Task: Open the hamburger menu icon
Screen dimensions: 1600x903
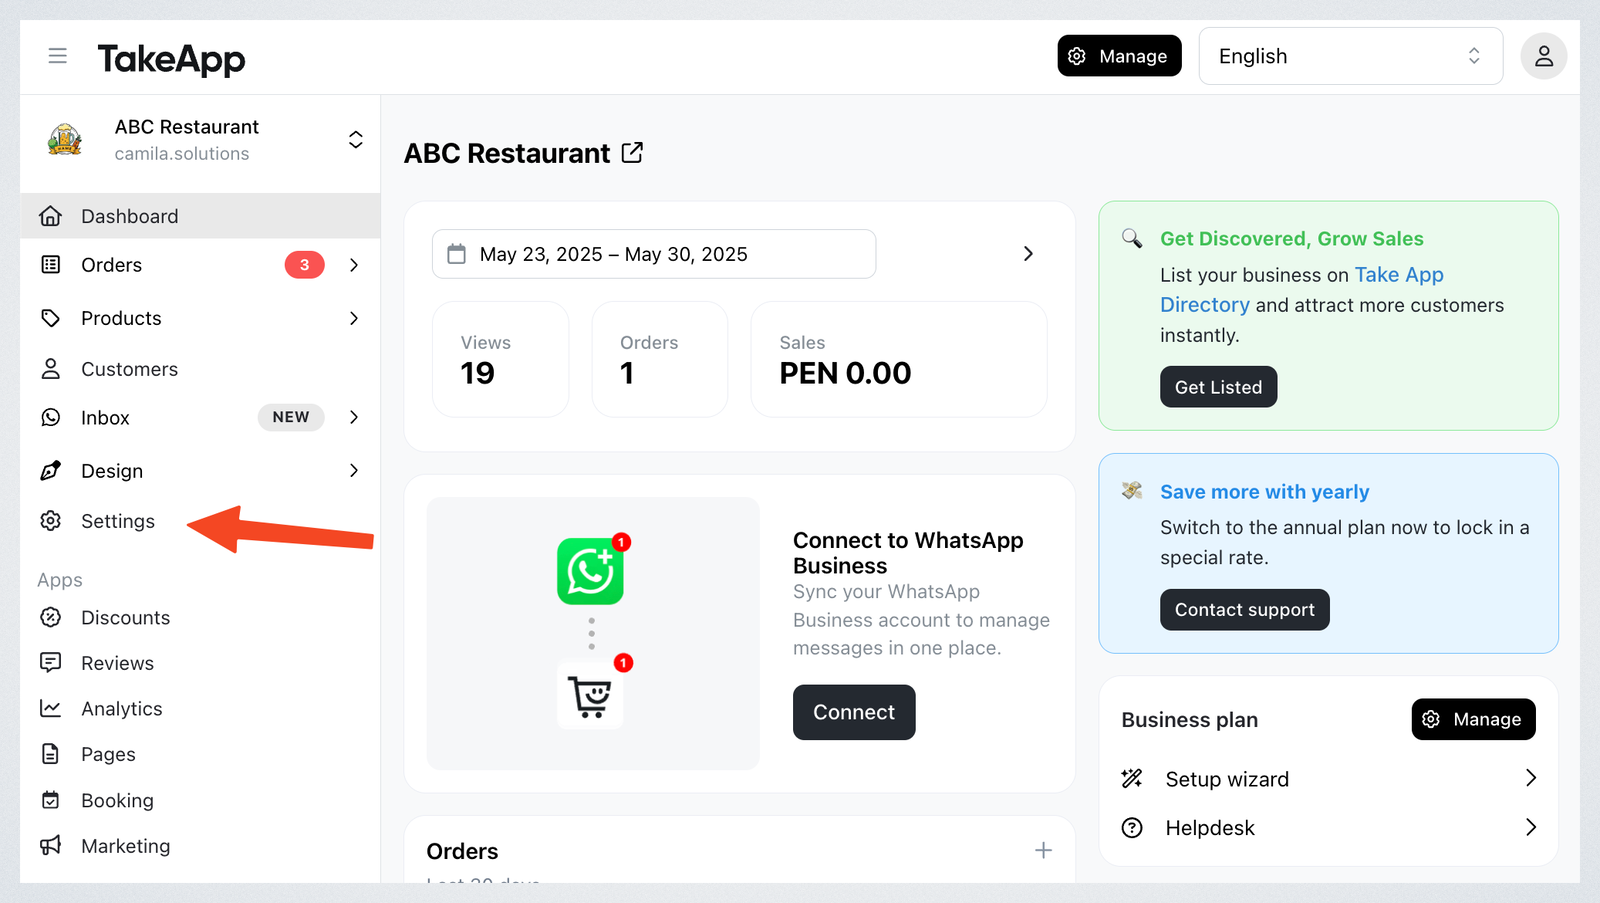Action: pos(58,56)
